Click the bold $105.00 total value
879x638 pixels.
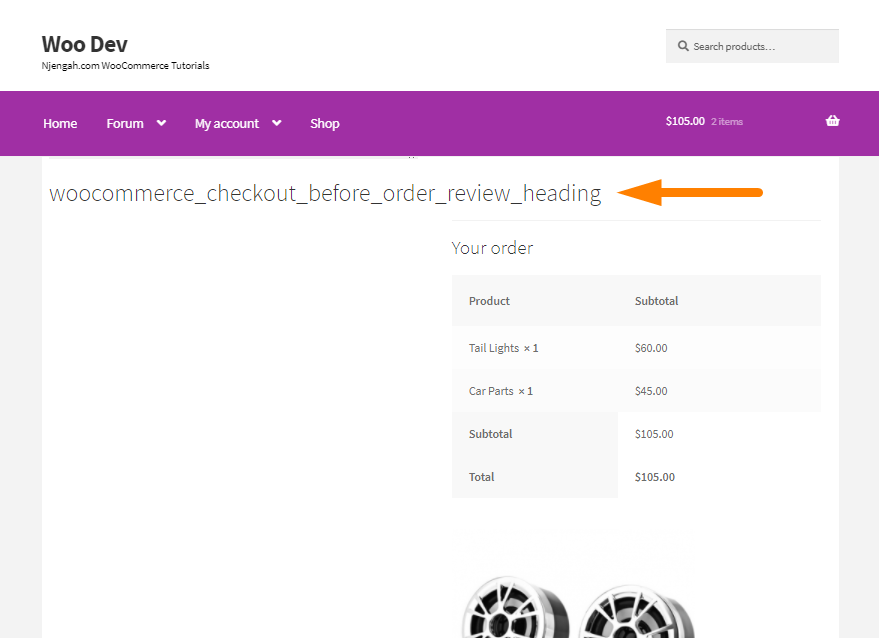pos(655,477)
